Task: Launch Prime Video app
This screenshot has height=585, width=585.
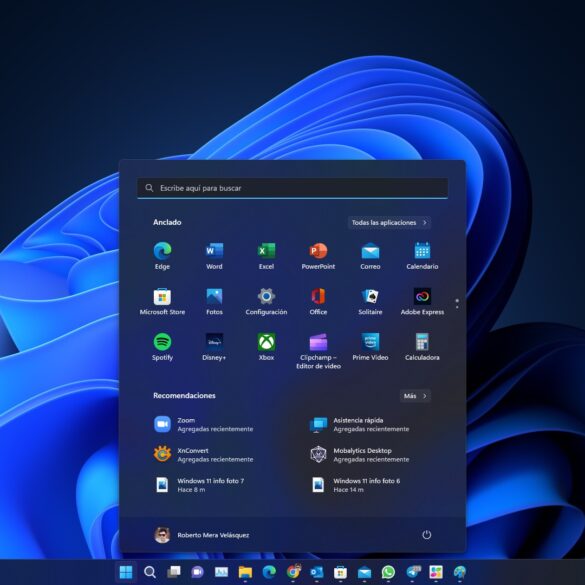Action: (x=370, y=347)
